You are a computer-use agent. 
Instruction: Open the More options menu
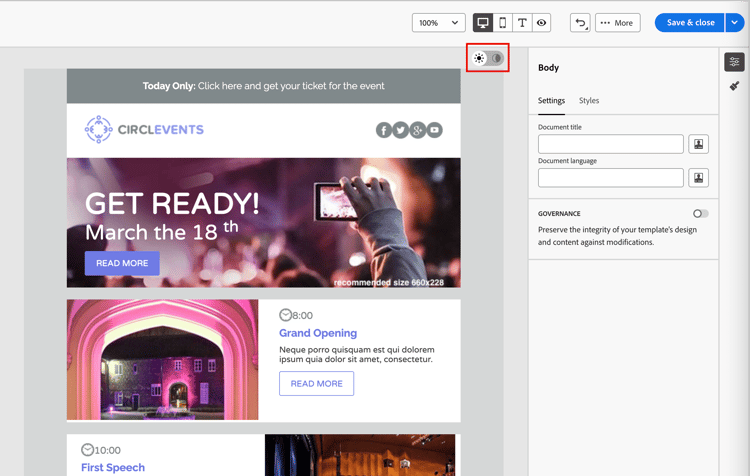click(x=617, y=23)
